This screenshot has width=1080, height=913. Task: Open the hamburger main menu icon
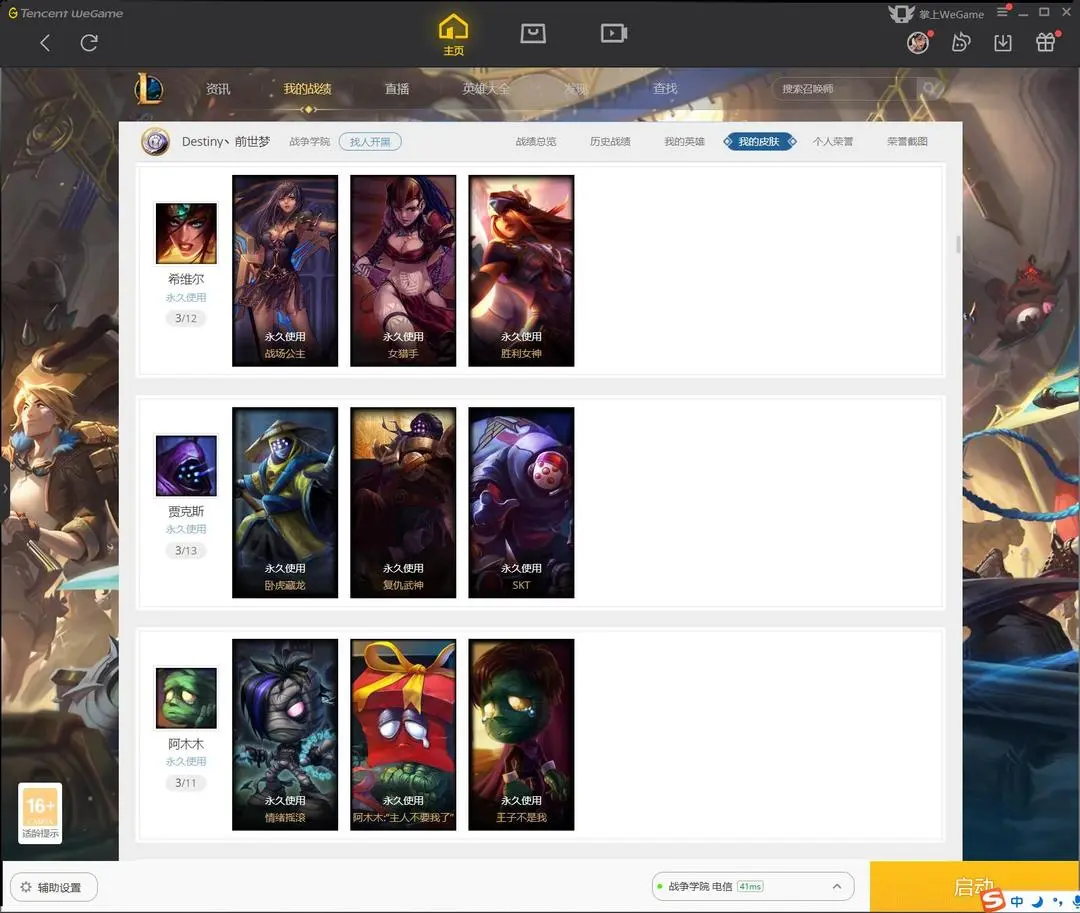(x=1002, y=12)
